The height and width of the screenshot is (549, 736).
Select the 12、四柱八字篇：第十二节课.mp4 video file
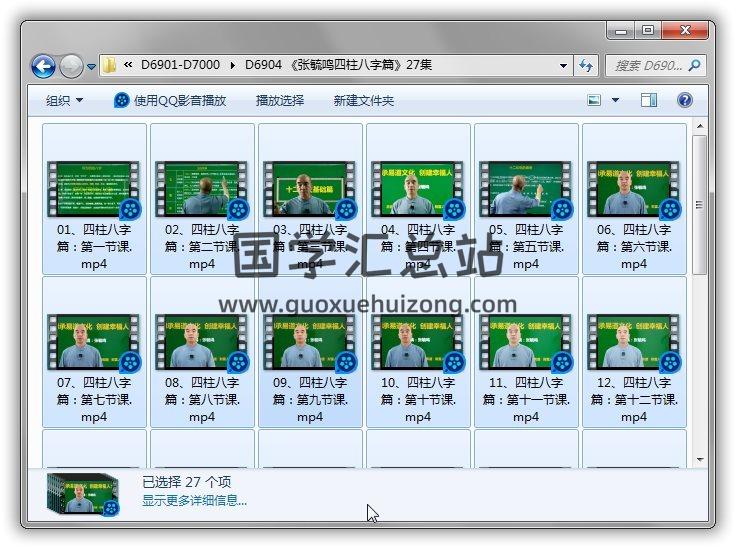point(634,343)
